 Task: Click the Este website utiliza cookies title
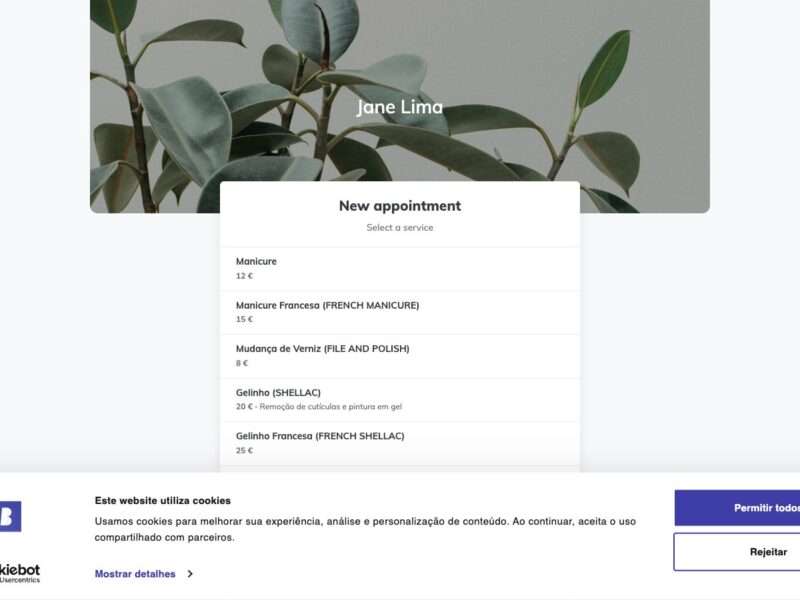pos(163,501)
